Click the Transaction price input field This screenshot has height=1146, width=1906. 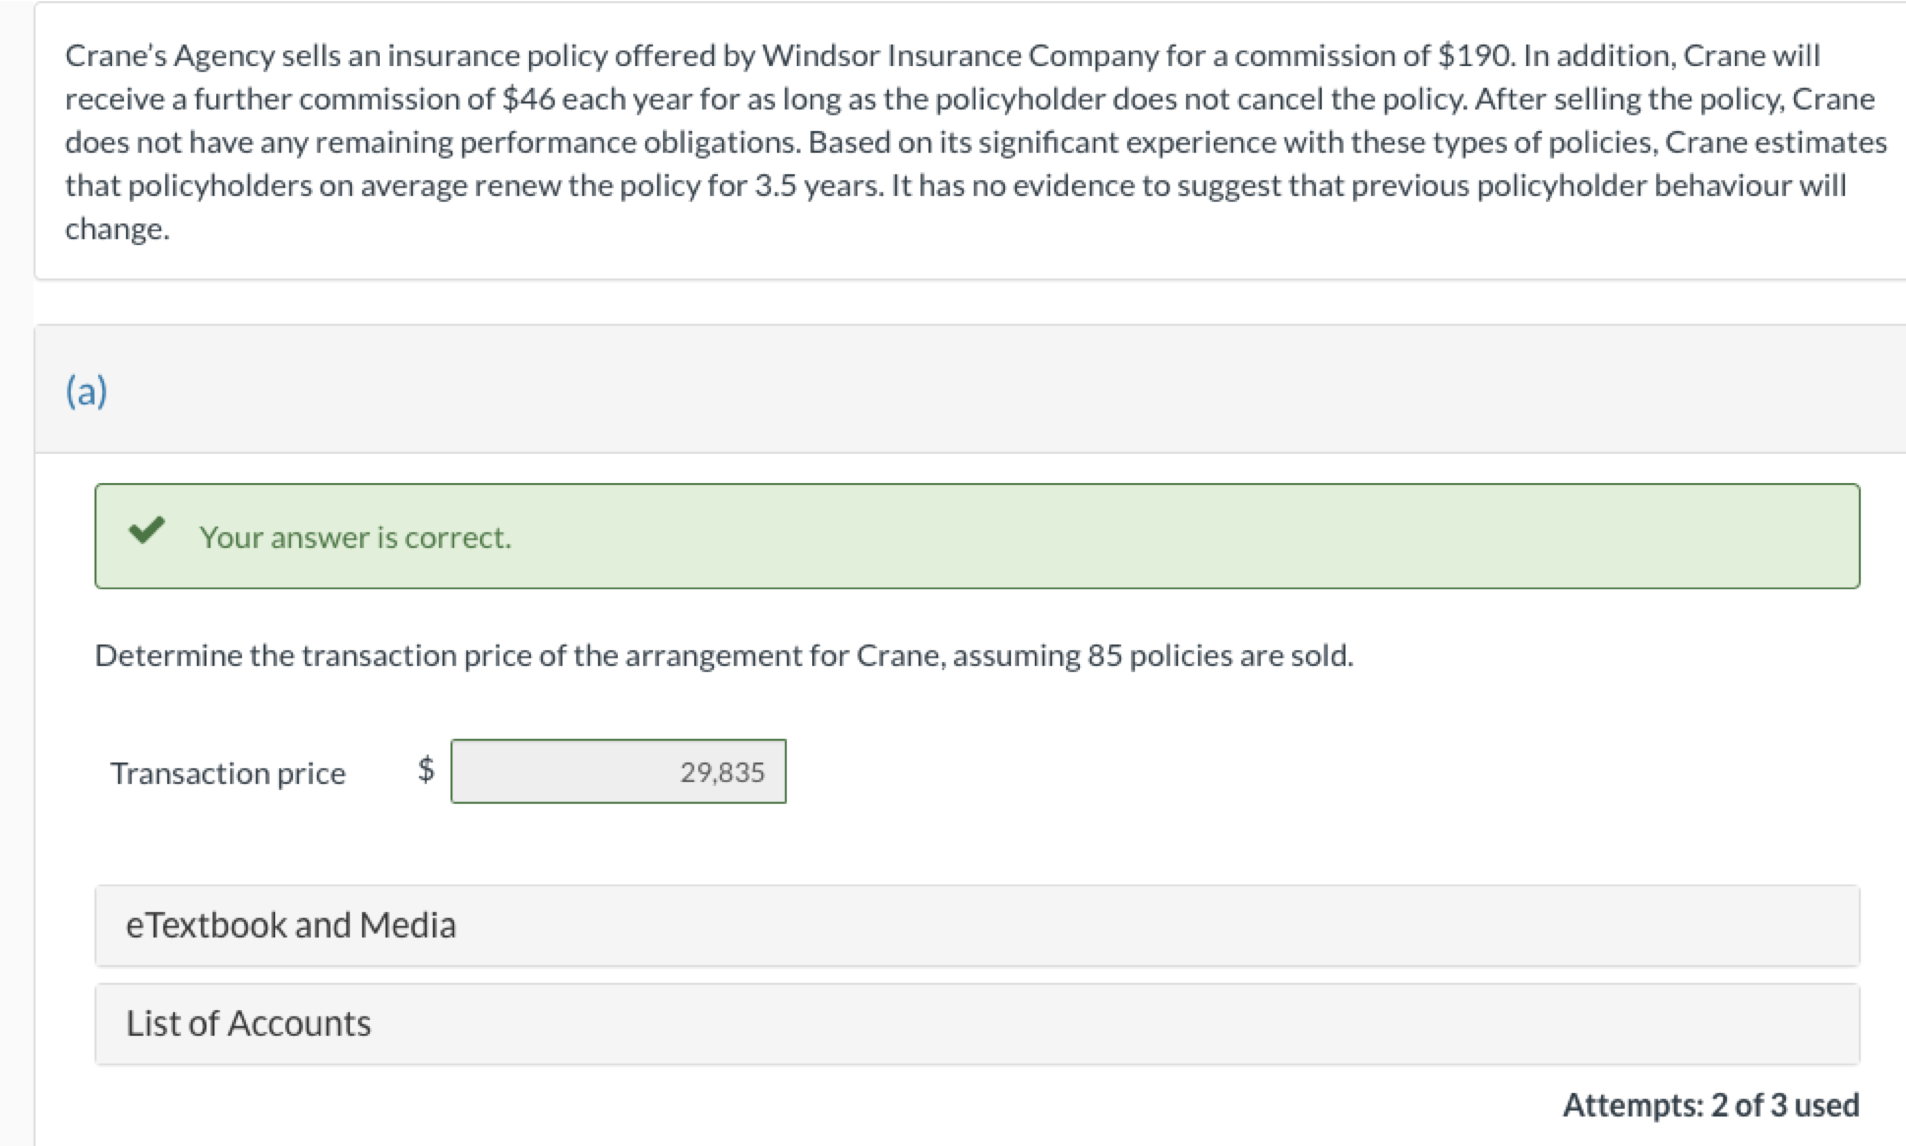[618, 771]
